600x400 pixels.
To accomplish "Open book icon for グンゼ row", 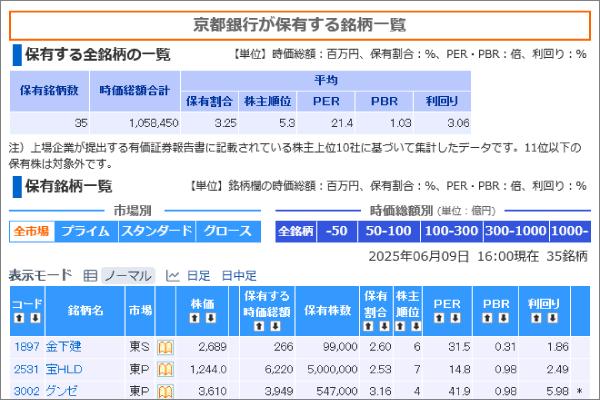I will [165, 392].
